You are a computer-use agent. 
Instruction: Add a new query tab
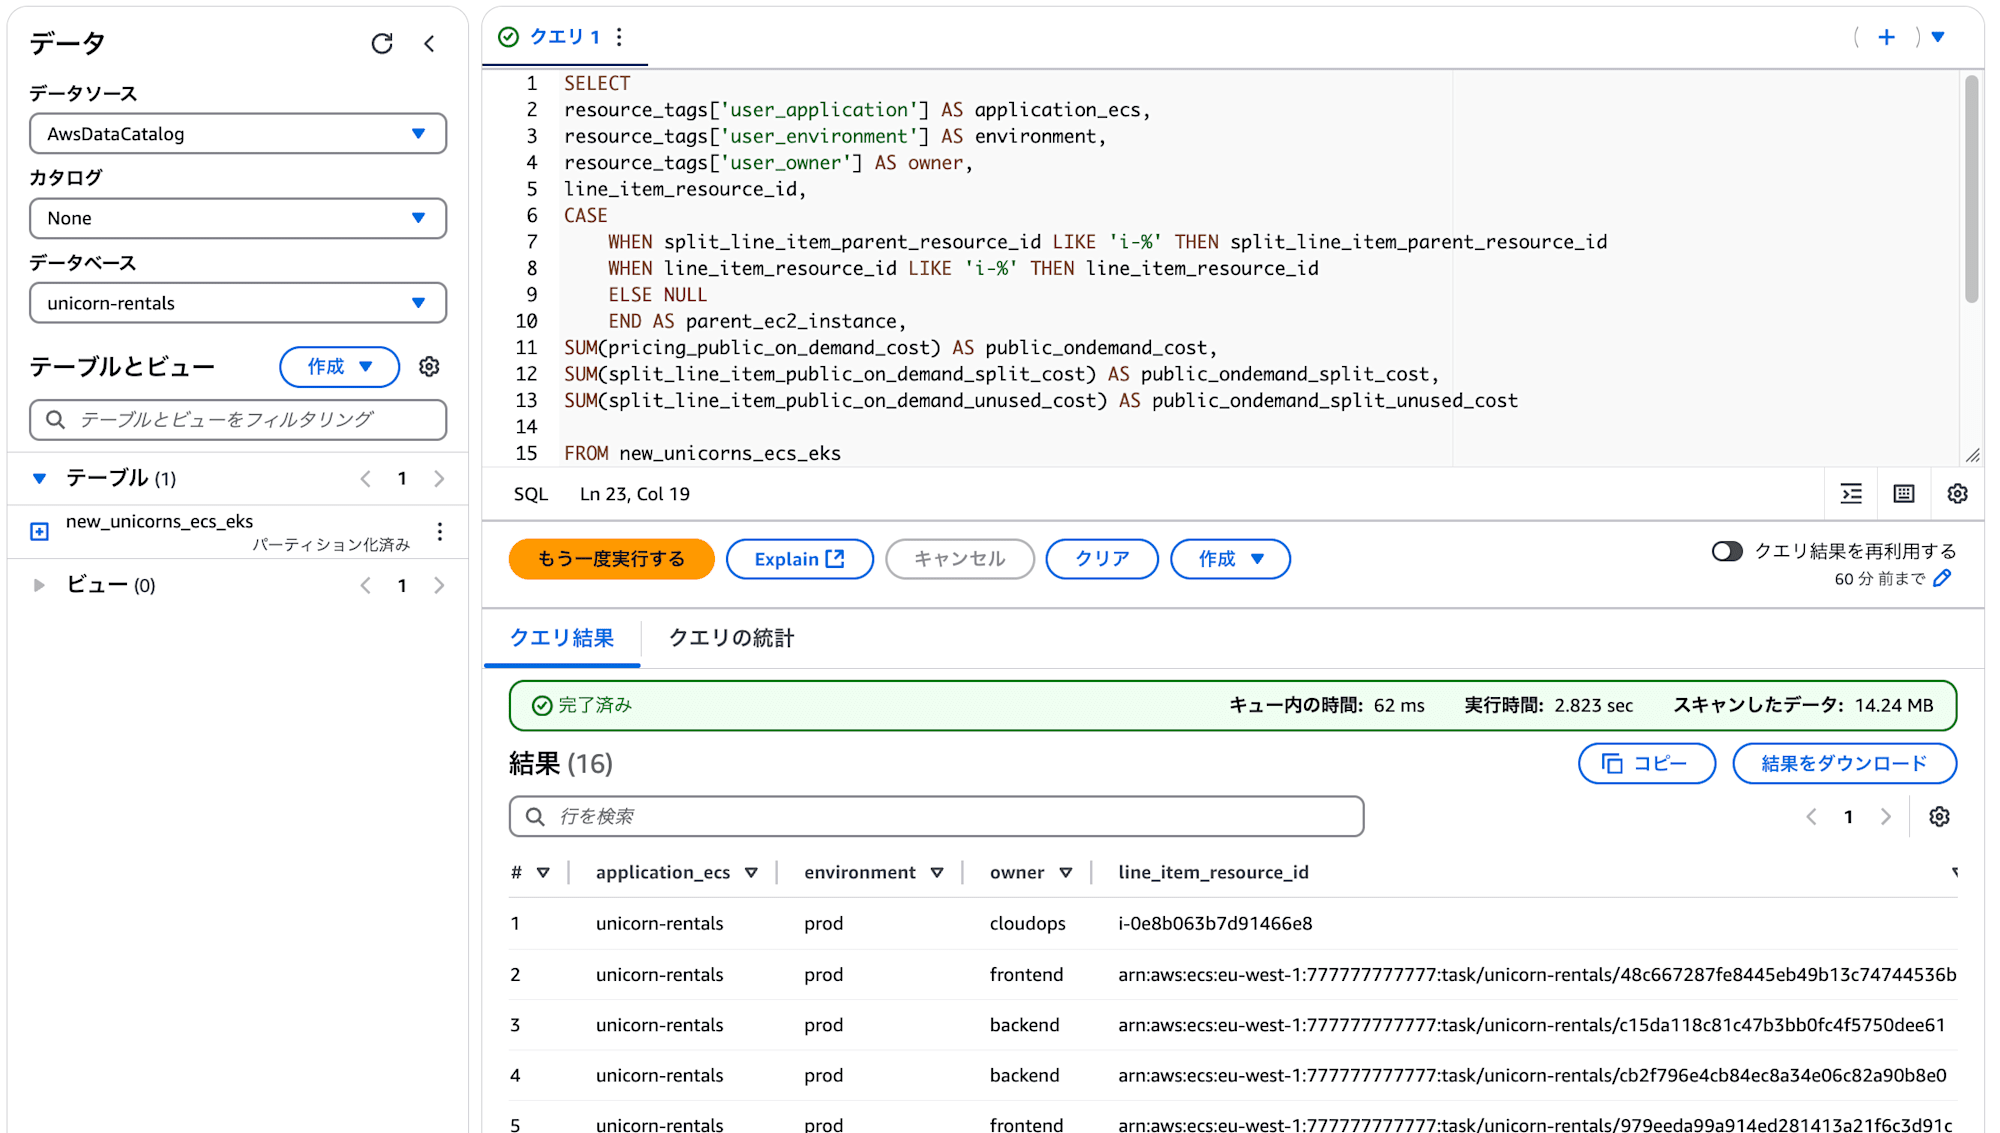point(1886,37)
